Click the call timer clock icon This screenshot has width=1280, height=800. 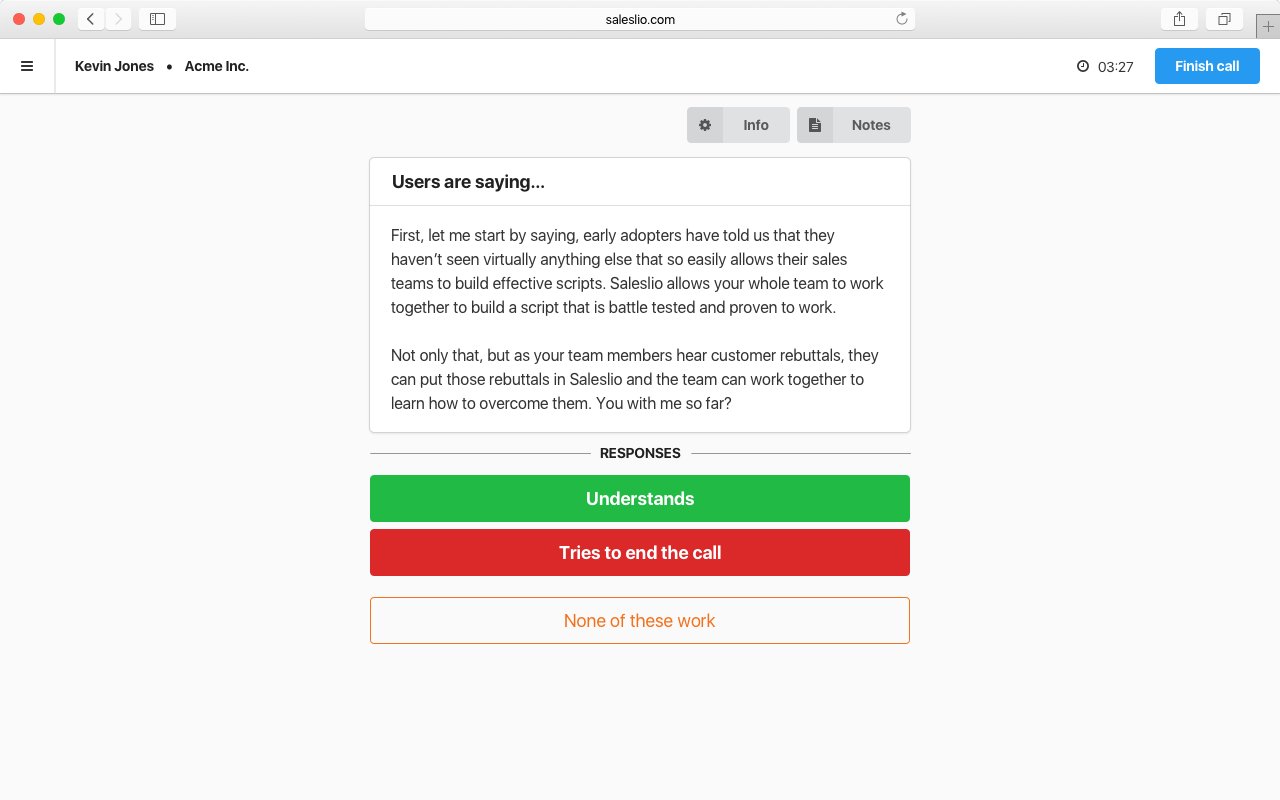[x=1083, y=66]
